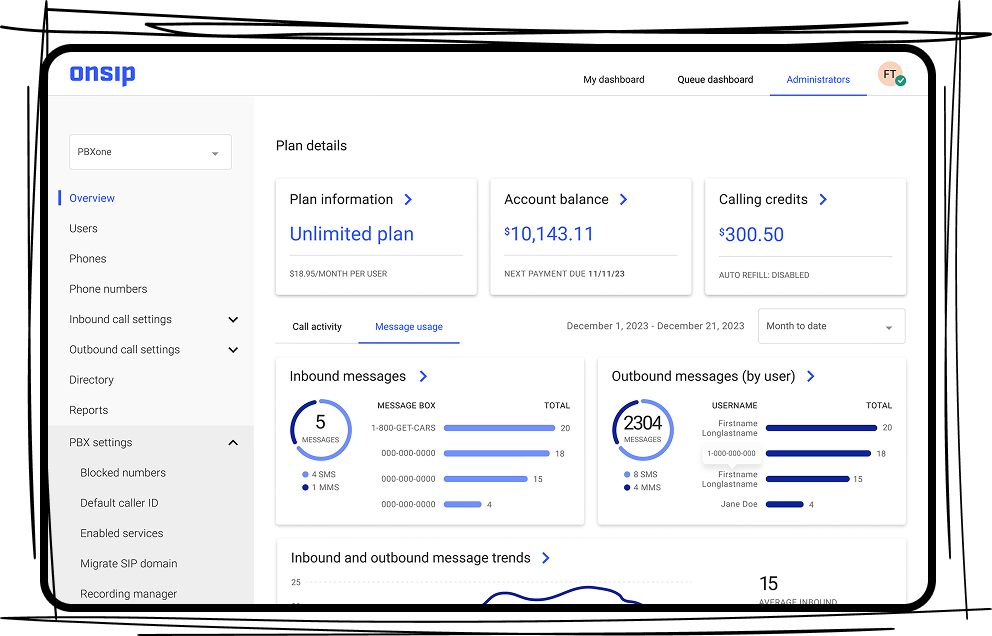Open My dashboard in the top navigation
The image size is (992, 636).
[614, 80]
